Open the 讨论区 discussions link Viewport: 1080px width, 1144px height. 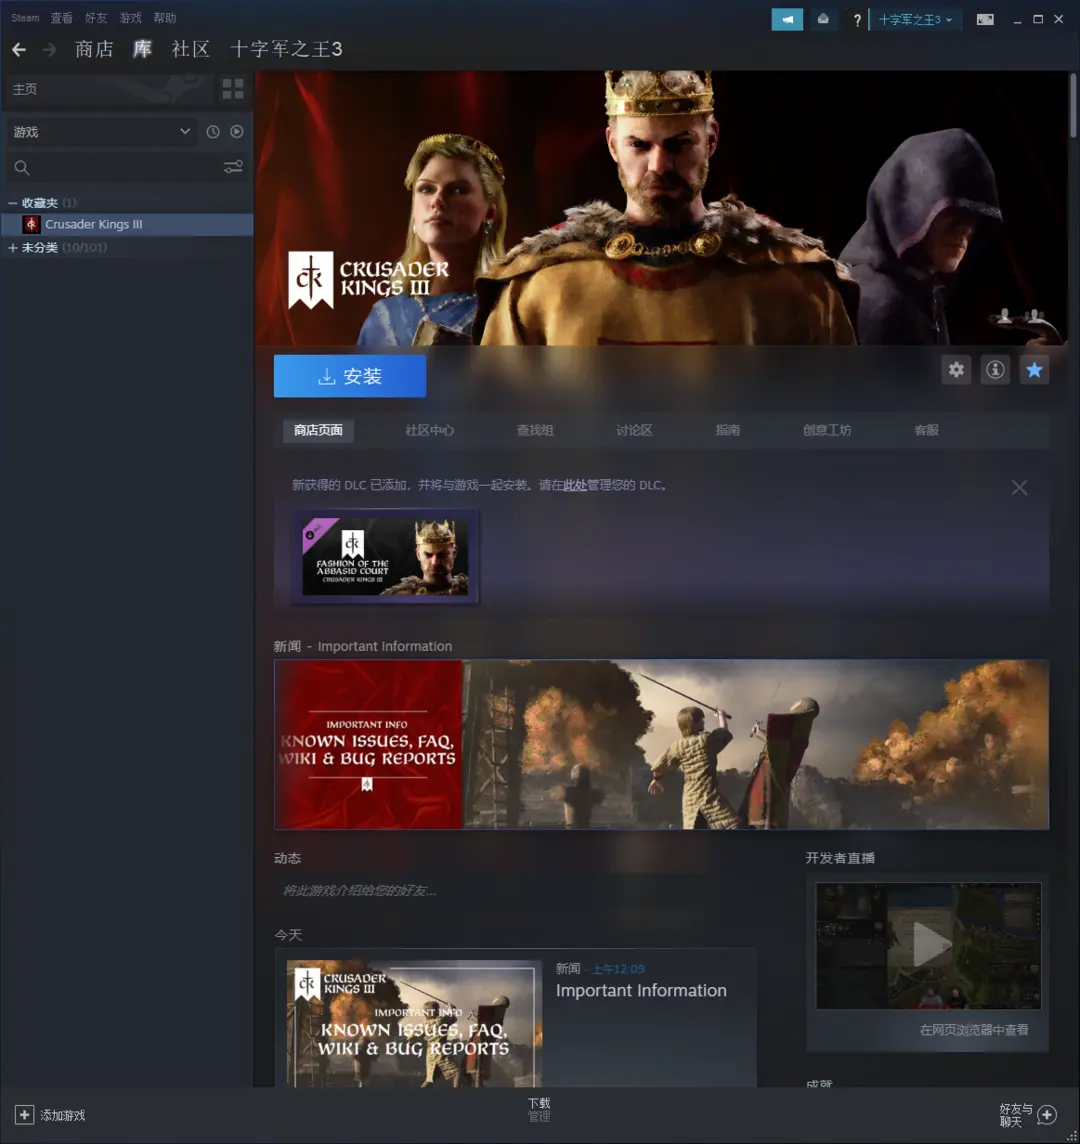(634, 430)
